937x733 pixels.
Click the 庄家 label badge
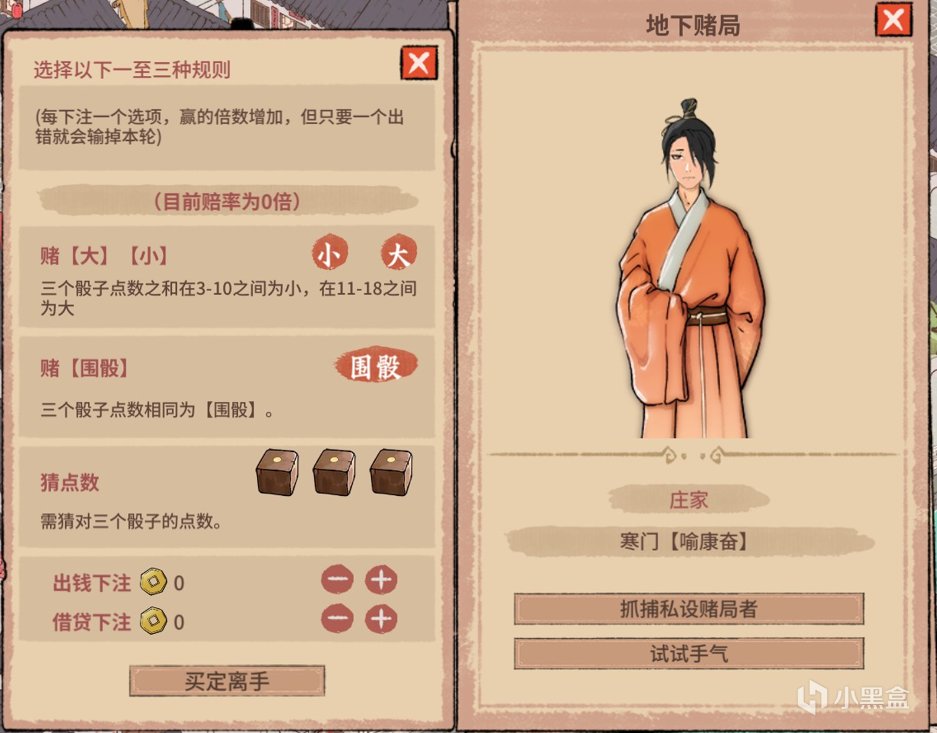click(x=689, y=499)
